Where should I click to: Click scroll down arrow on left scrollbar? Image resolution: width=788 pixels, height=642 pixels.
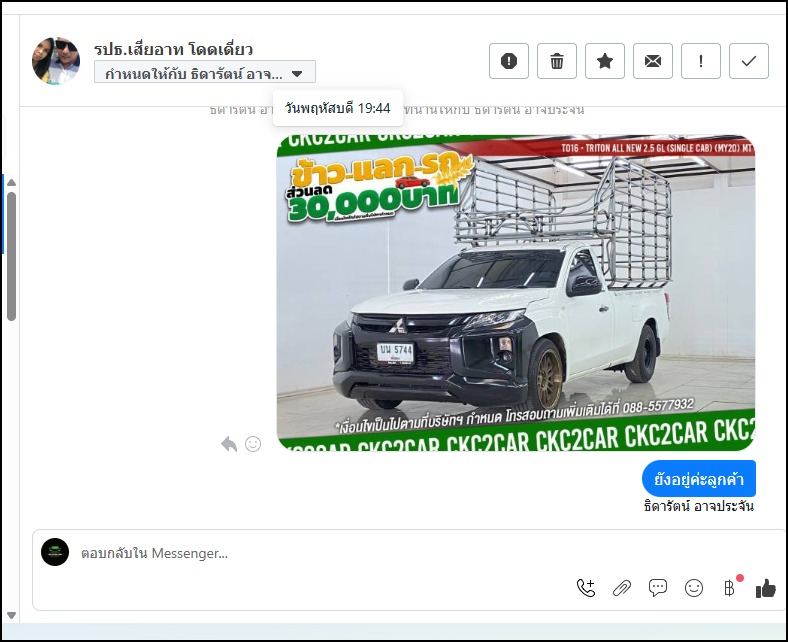12,615
